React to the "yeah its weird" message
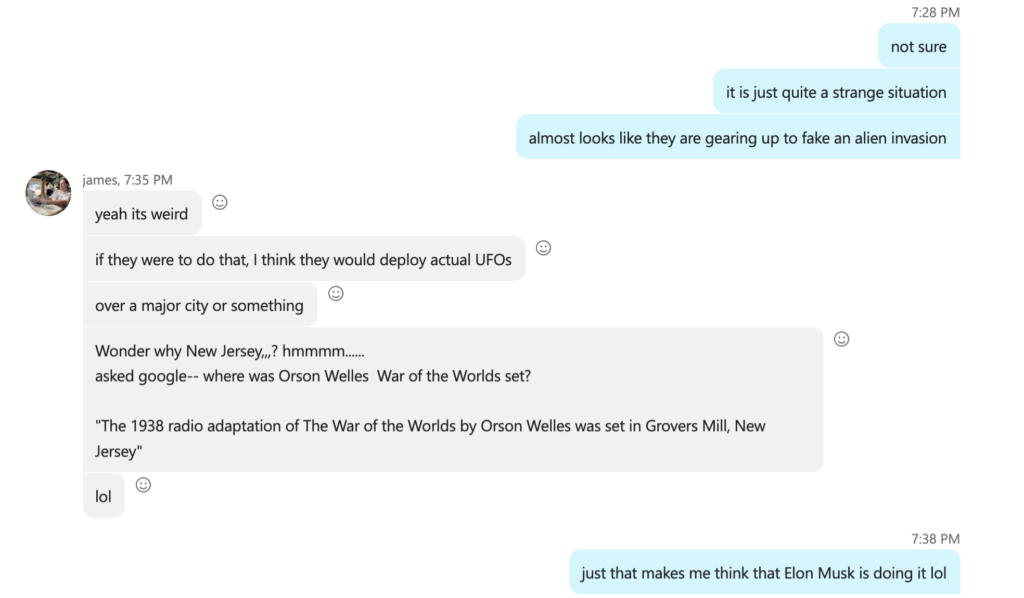 (x=220, y=202)
